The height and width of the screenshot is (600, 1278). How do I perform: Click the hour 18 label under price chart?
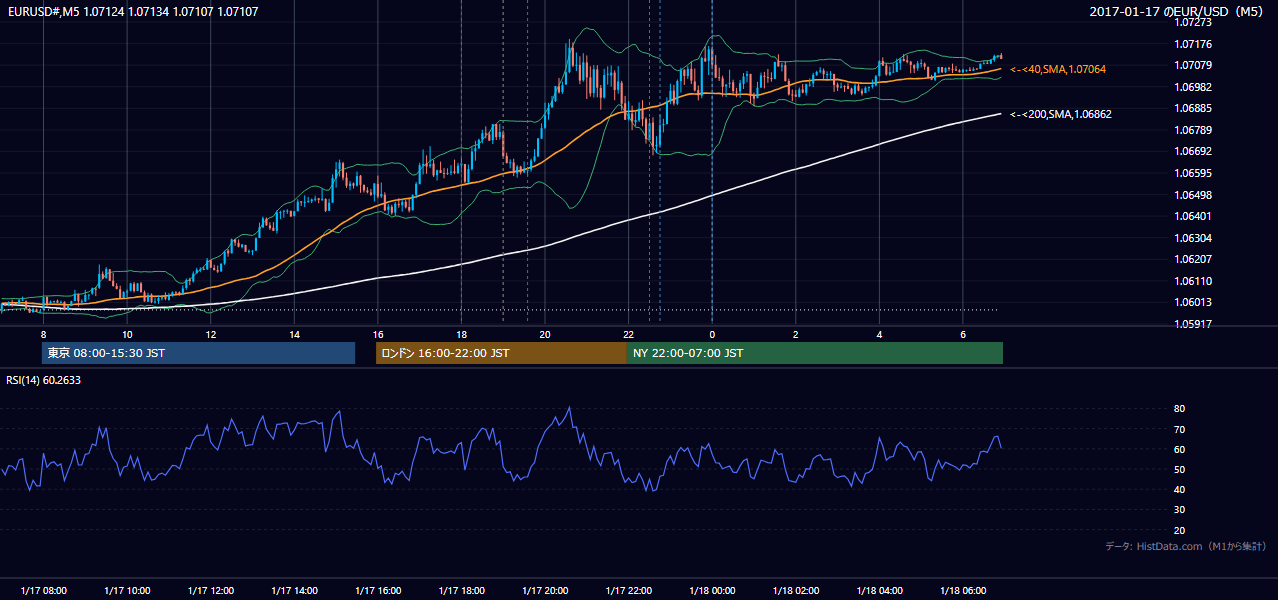point(461,334)
